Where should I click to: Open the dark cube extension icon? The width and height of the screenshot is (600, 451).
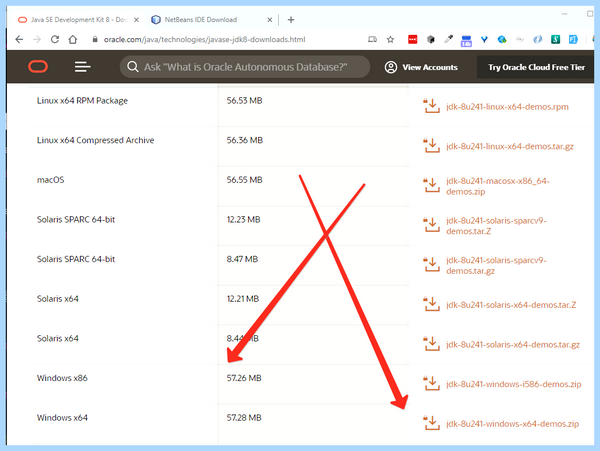coord(430,39)
